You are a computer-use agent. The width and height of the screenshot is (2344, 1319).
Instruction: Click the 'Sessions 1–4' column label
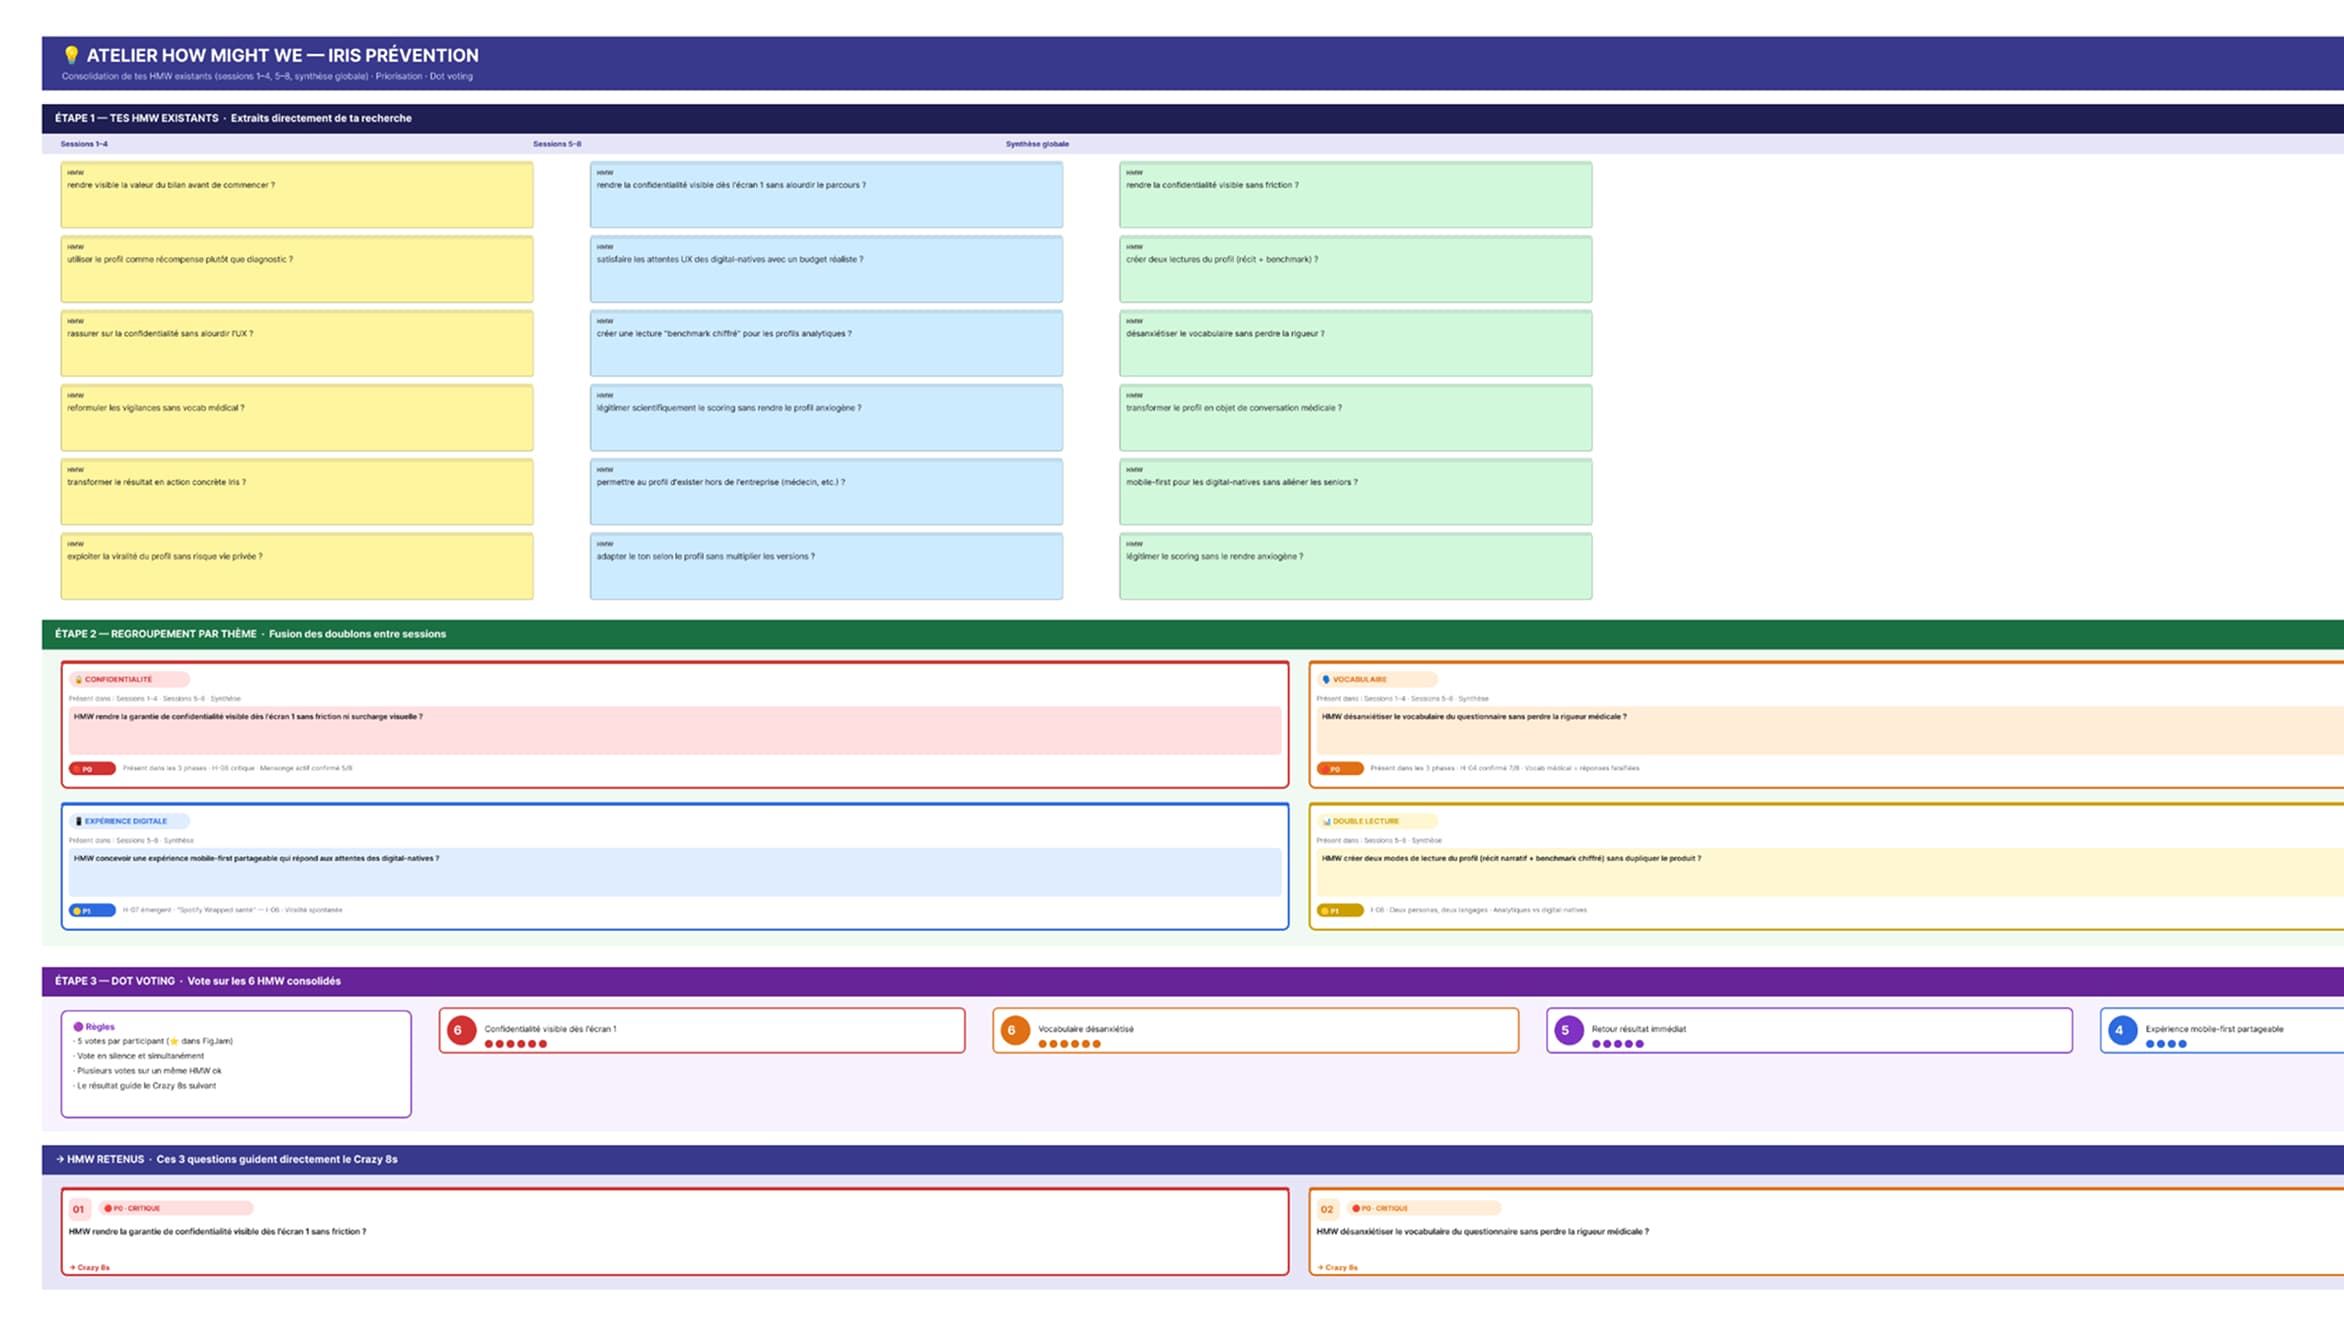84,144
